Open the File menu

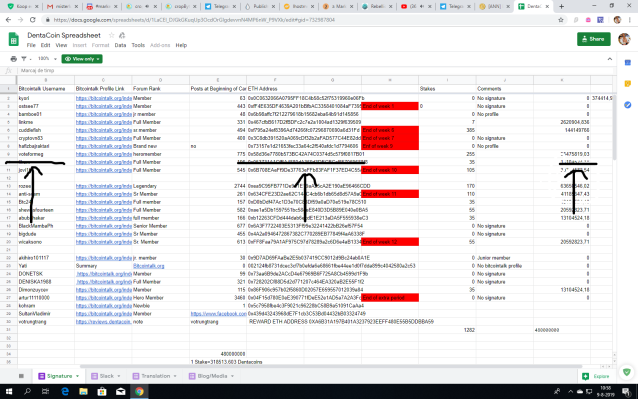[31, 45]
